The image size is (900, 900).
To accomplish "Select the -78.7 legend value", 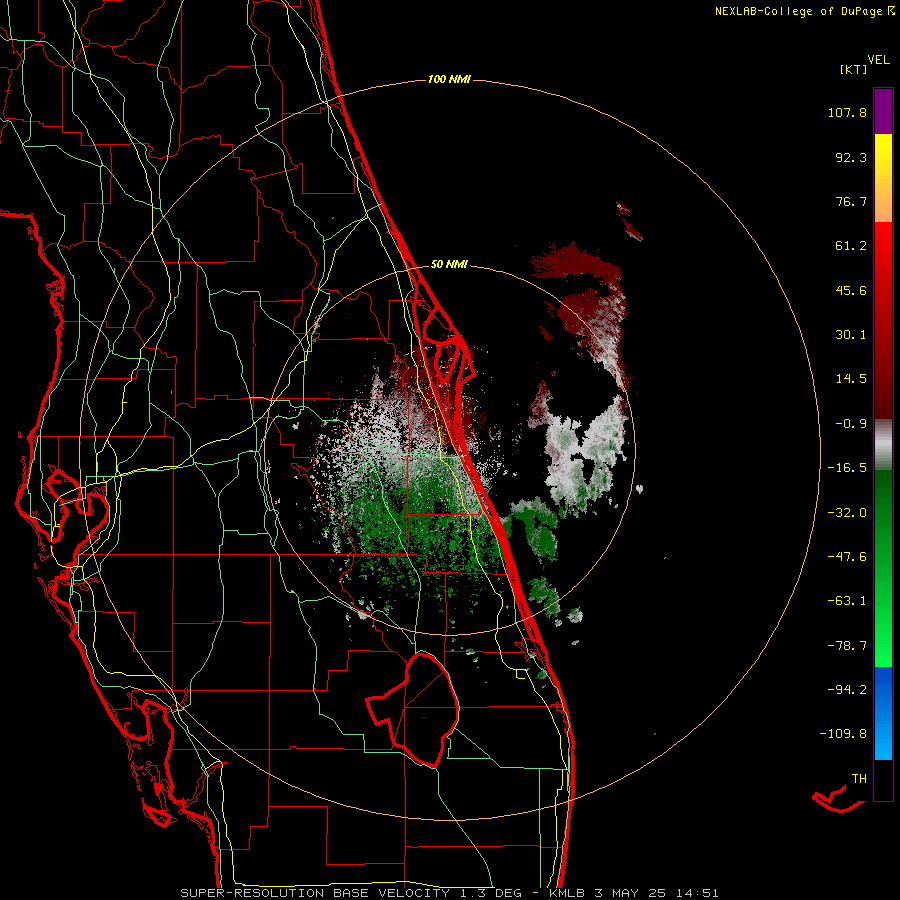I will coord(847,646).
